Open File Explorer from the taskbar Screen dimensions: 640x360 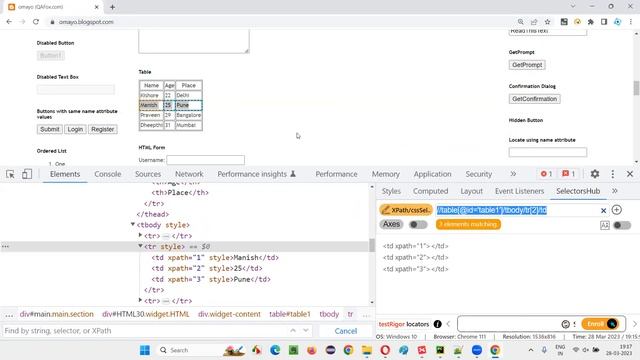pyautogui.click(x=367, y=350)
